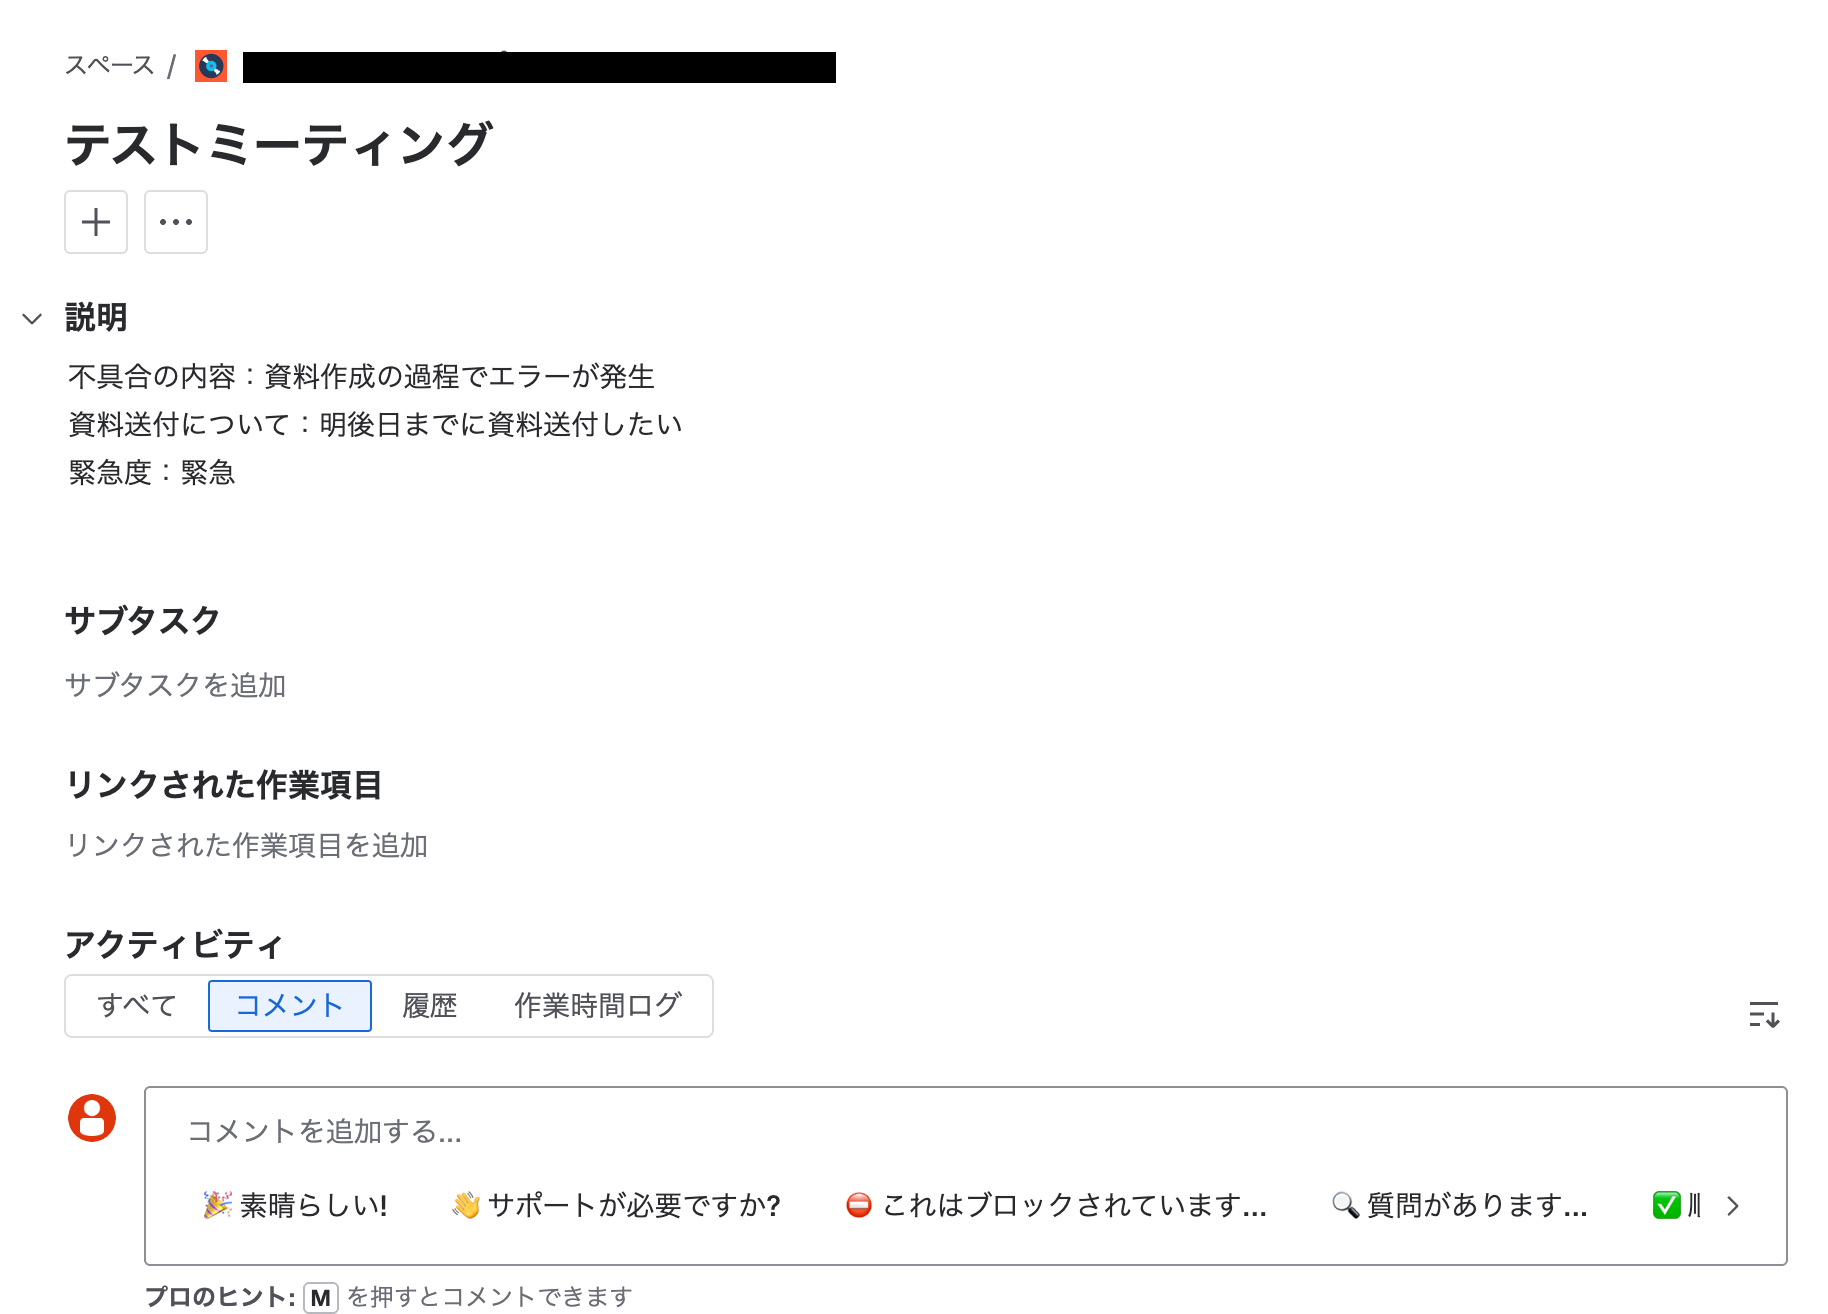This screenshot has height=1314, width=1828.
Task: Open the 作業時間ログ tab
Action: coord(598,1006)
